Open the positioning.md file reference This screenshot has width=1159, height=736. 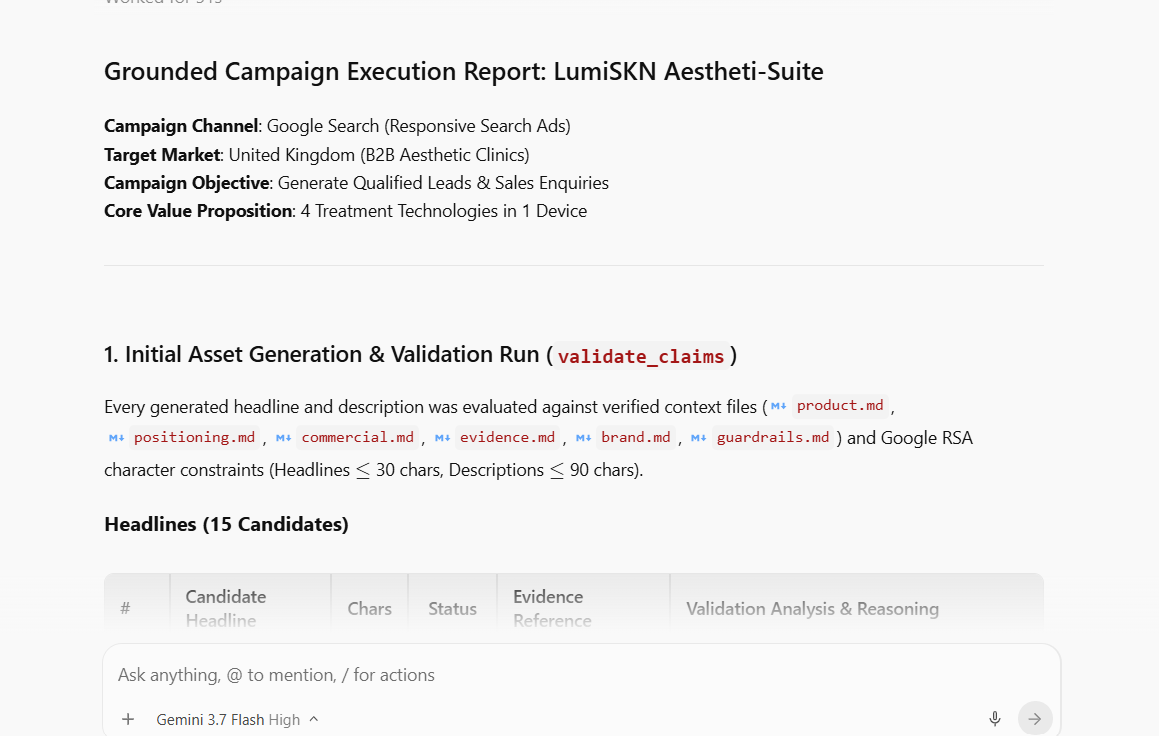194,437
